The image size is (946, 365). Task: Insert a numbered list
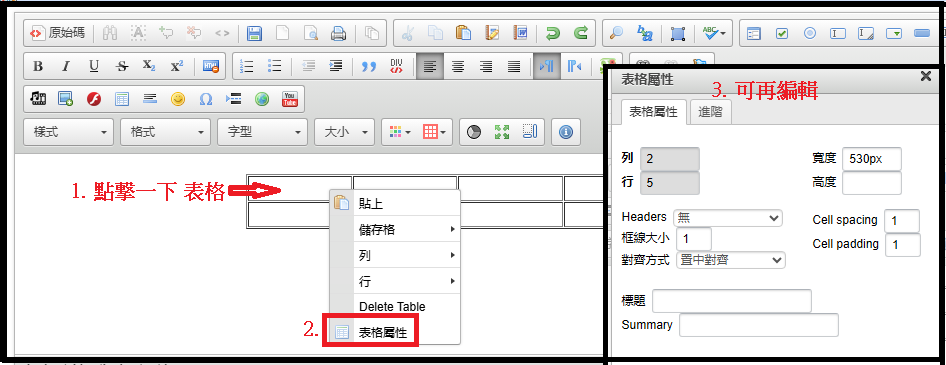247,66
